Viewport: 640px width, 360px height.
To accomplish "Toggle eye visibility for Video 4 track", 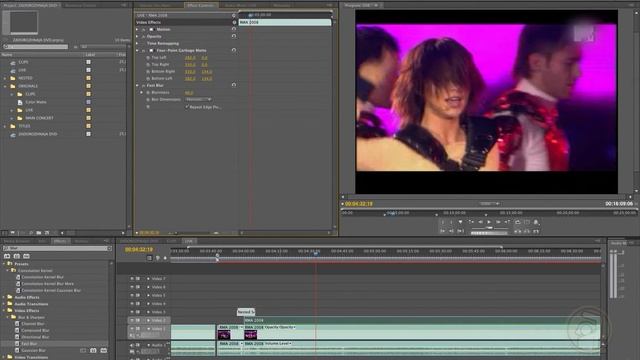I will (x=132, y=304).
